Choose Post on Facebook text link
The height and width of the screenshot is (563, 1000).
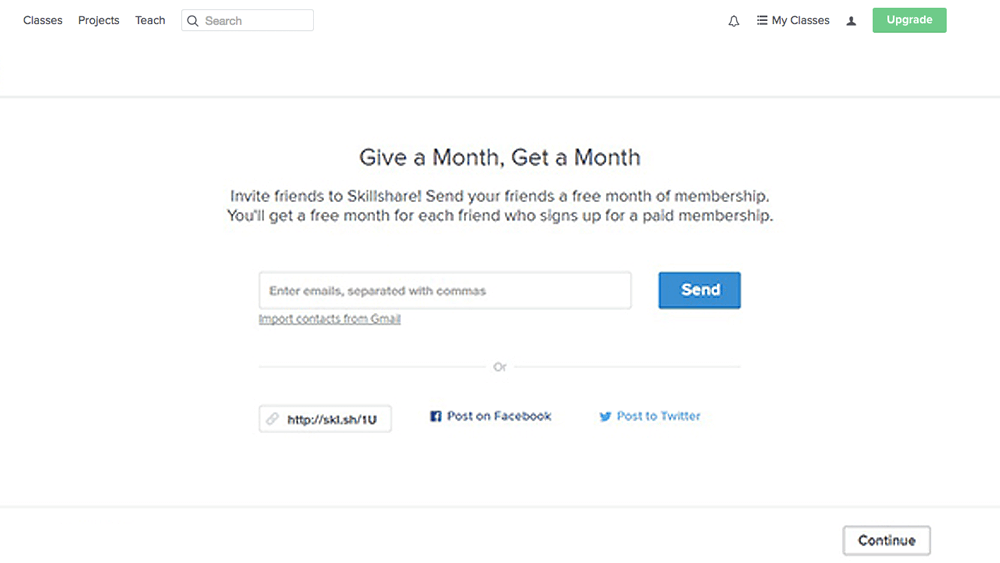[499, 416]
